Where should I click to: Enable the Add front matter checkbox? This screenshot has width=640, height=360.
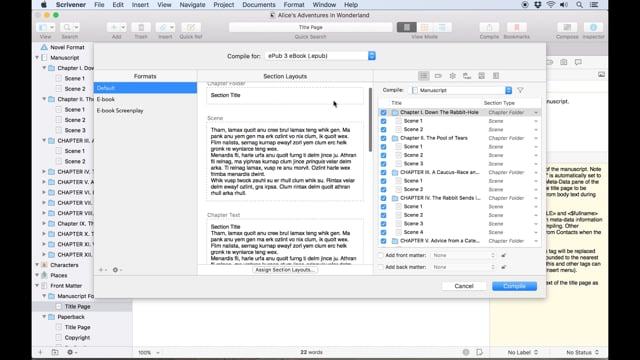pos(380,255)
